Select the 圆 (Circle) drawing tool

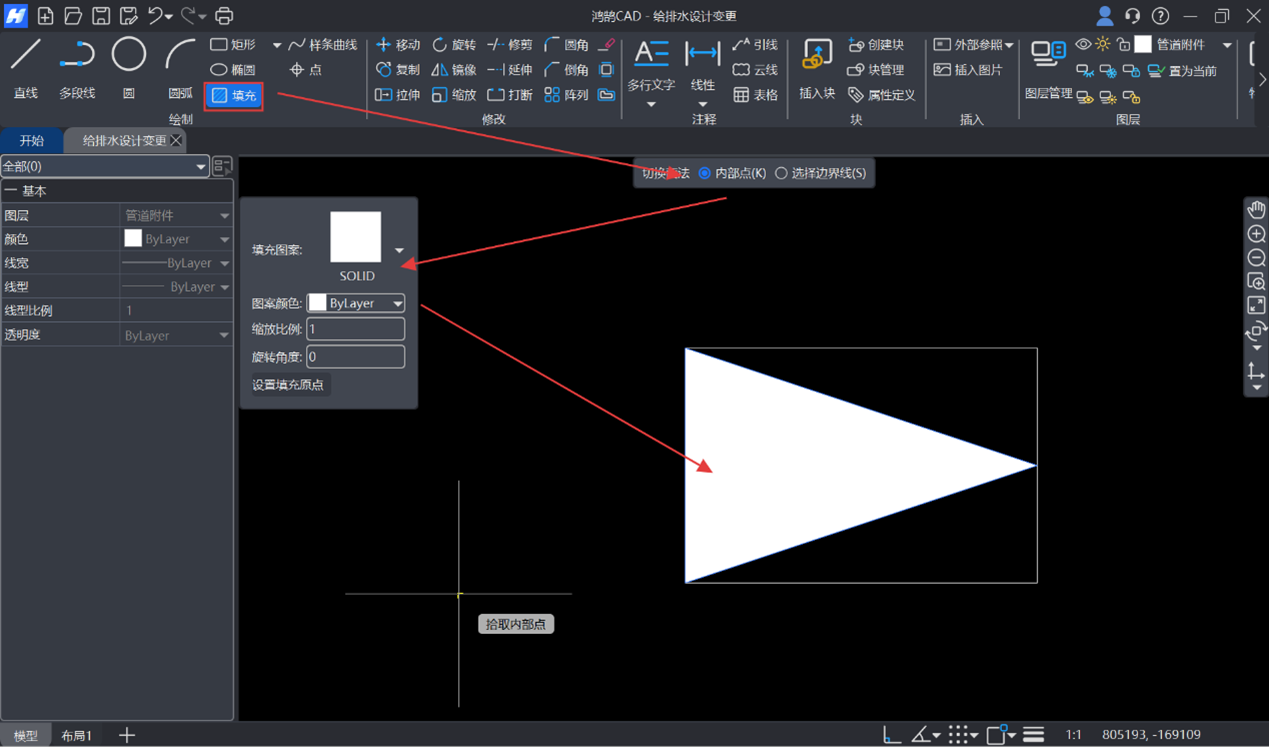128,66
